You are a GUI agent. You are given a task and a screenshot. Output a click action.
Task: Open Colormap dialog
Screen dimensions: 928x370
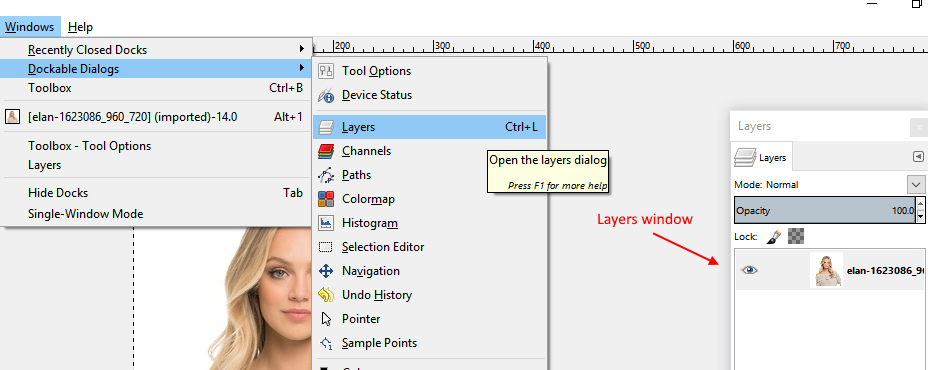[430, 199]
